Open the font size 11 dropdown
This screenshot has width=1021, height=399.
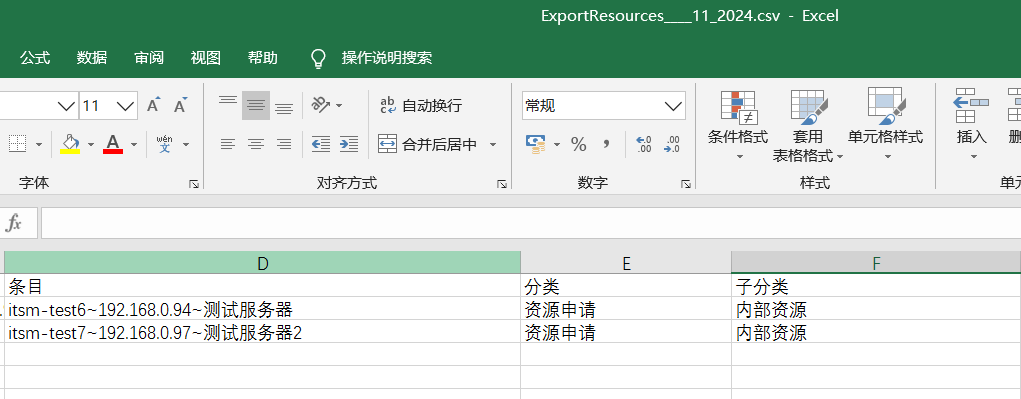(x=126, y=105)
